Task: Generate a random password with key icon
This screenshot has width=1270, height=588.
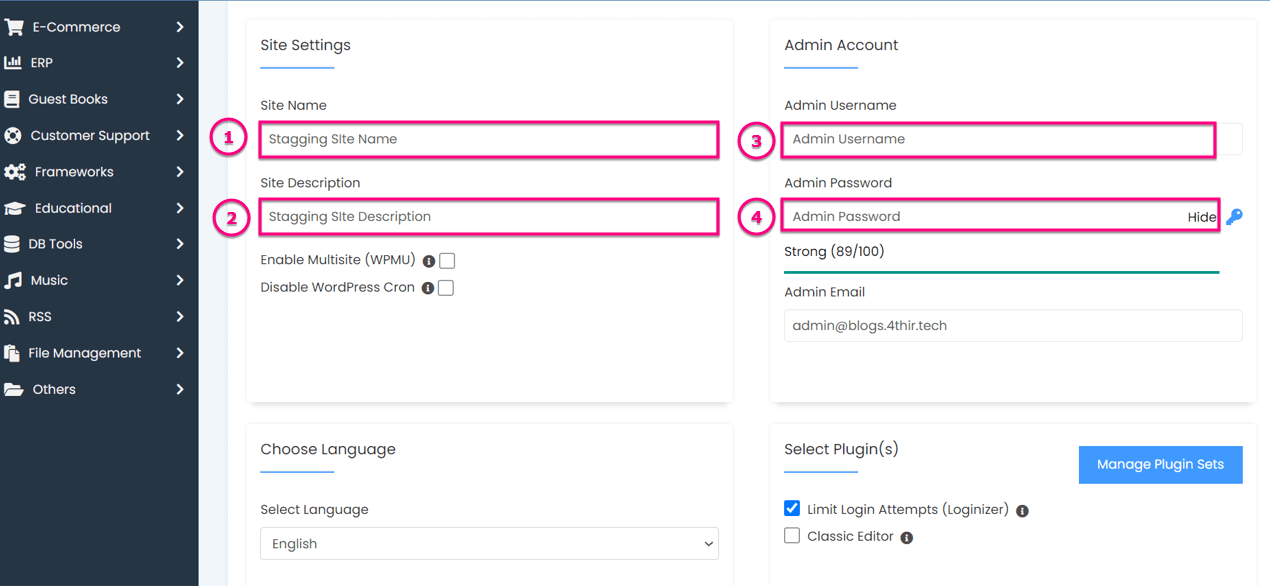Action: click(1235, 217)
